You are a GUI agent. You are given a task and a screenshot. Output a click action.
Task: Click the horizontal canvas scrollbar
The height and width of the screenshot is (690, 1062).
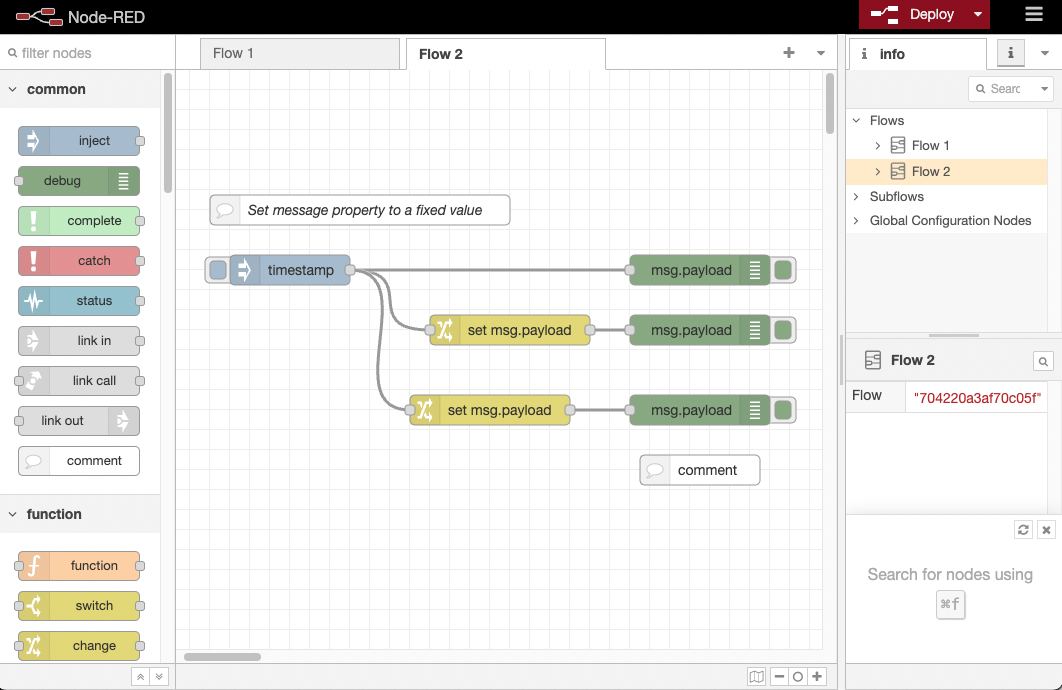pos(222,657)
